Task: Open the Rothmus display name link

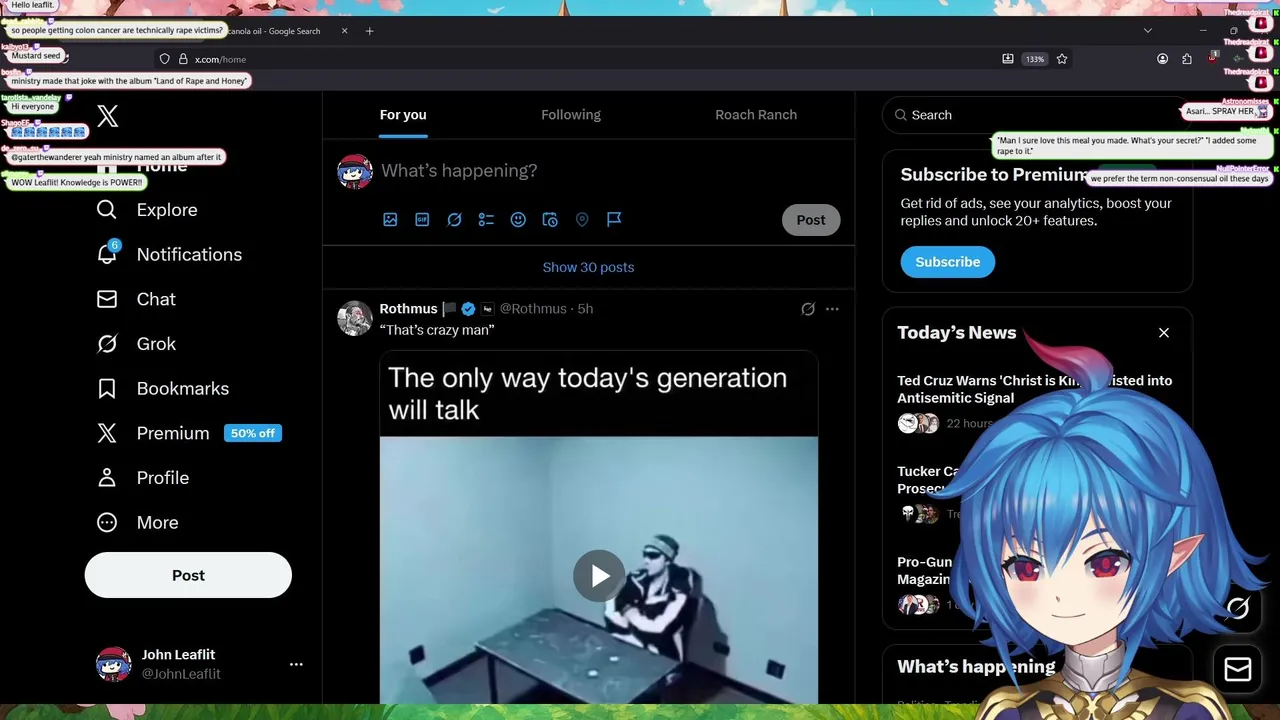Action: (x=408, y=309)
